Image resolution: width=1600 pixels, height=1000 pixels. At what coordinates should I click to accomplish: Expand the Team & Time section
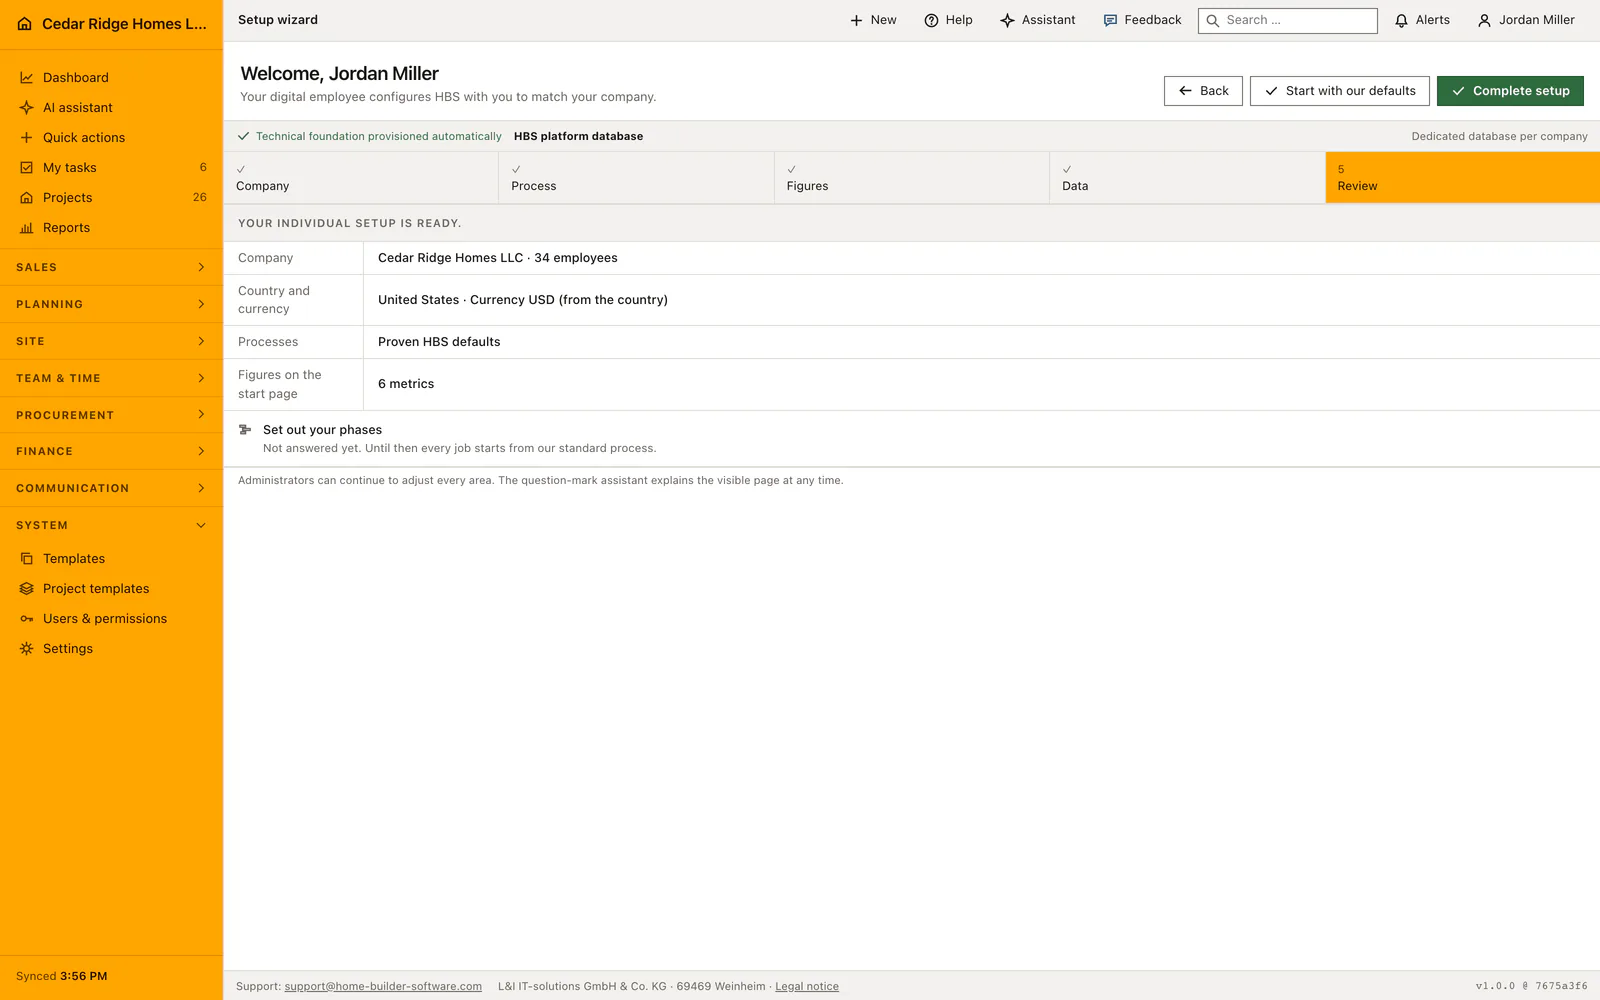point(111,379)
